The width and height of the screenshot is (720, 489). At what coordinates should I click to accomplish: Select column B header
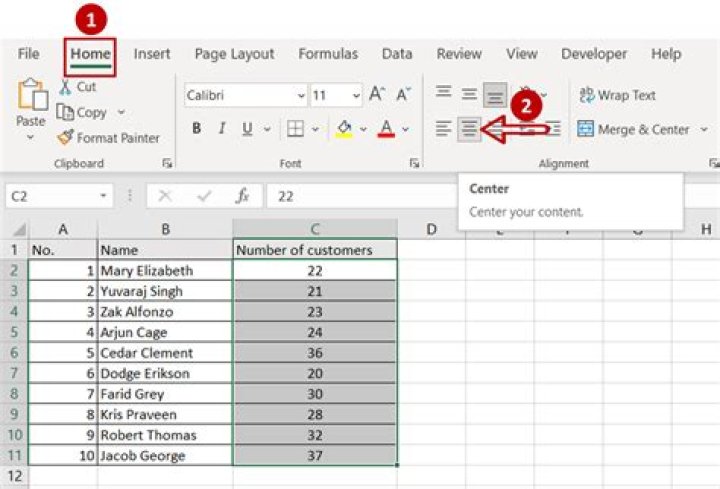[165, 229]
